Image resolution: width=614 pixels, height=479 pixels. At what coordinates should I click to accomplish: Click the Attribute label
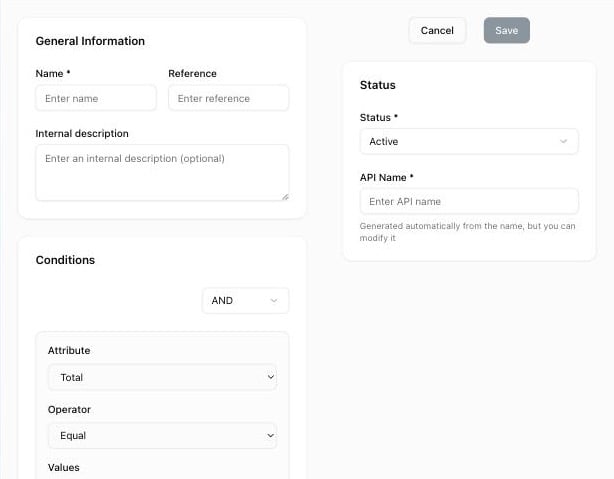coord(69,351)
